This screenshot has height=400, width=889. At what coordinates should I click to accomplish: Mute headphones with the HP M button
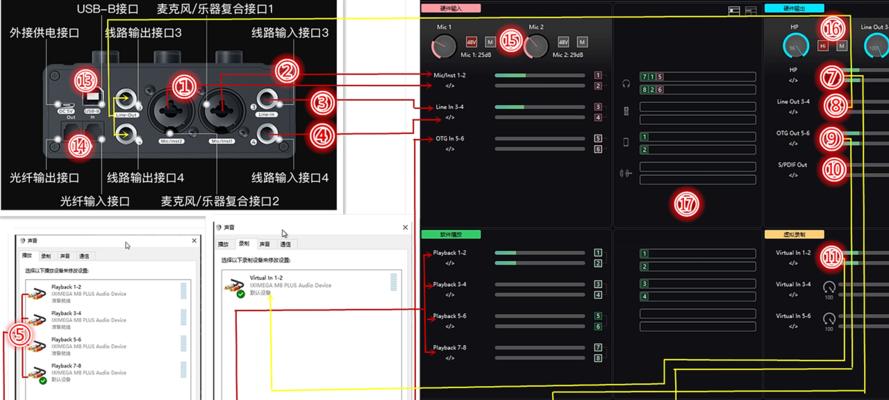842,45
